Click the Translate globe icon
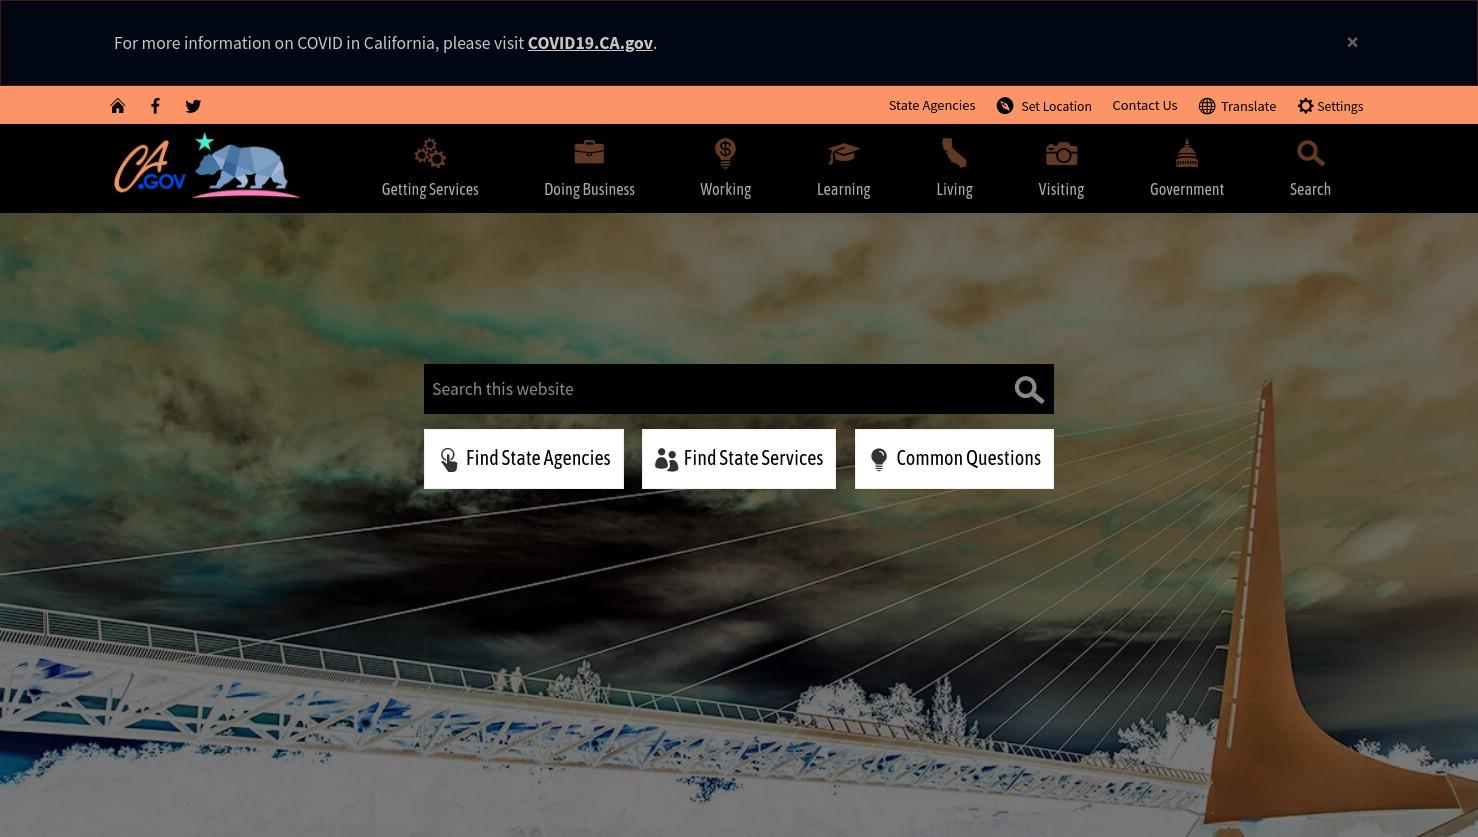 point(1207,106)
